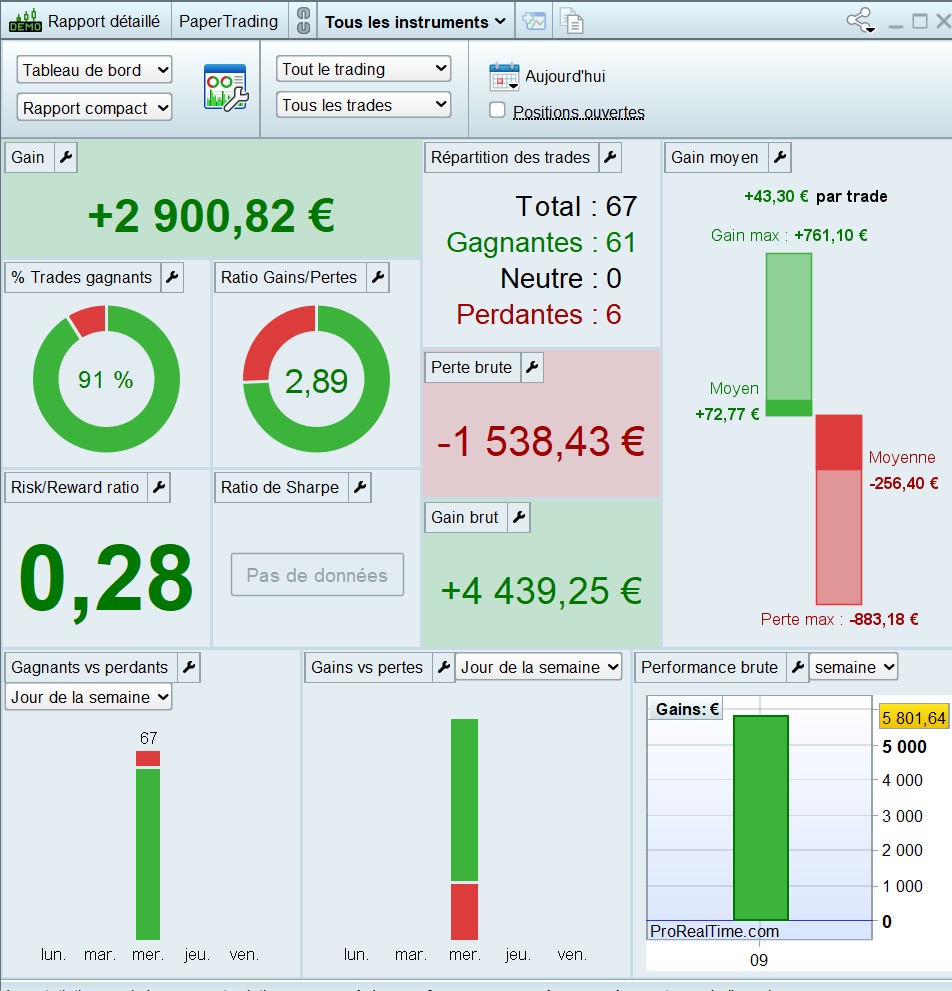
Task: Click the chain link grouping icon
Action: pos(303,21)
